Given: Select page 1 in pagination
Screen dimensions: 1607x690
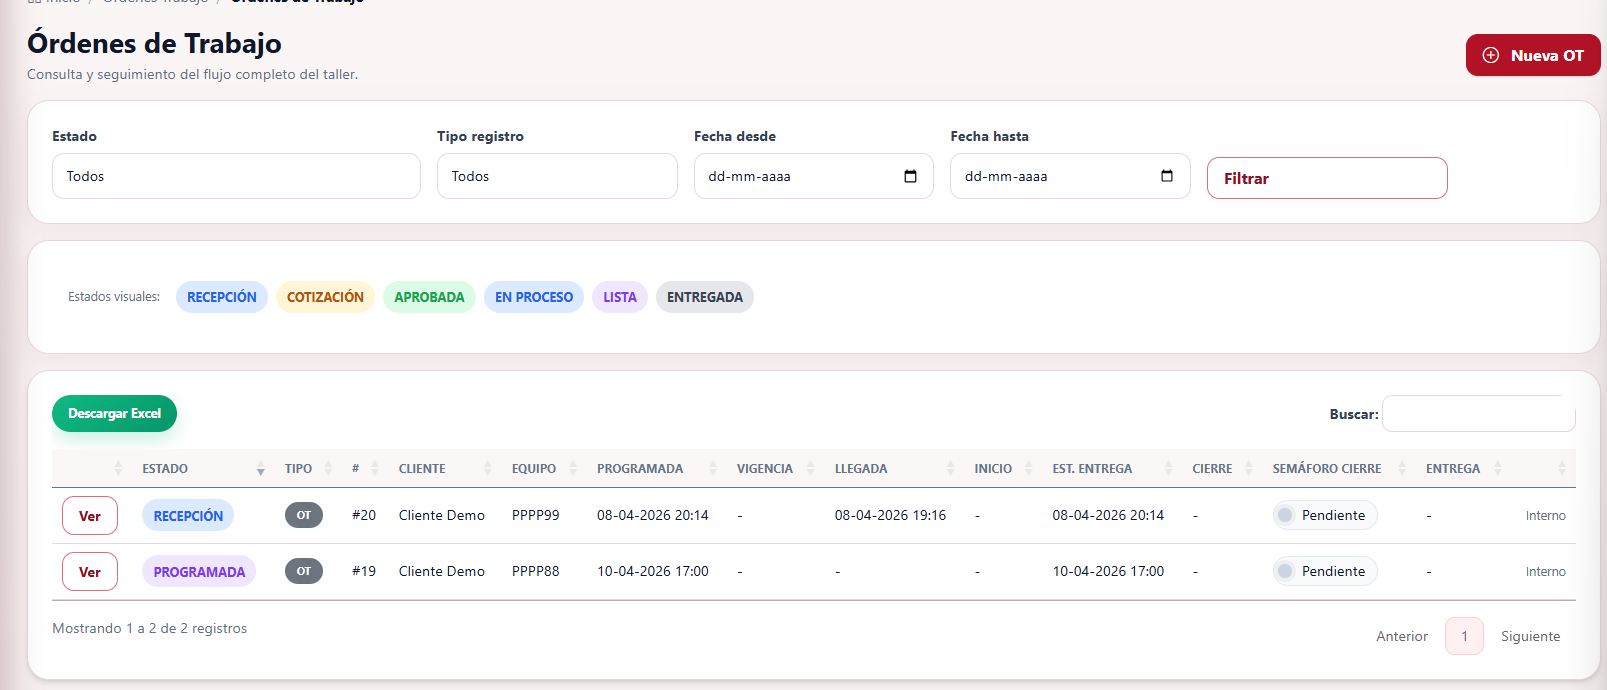Looking at the screenshot, I should (1464, 636).
